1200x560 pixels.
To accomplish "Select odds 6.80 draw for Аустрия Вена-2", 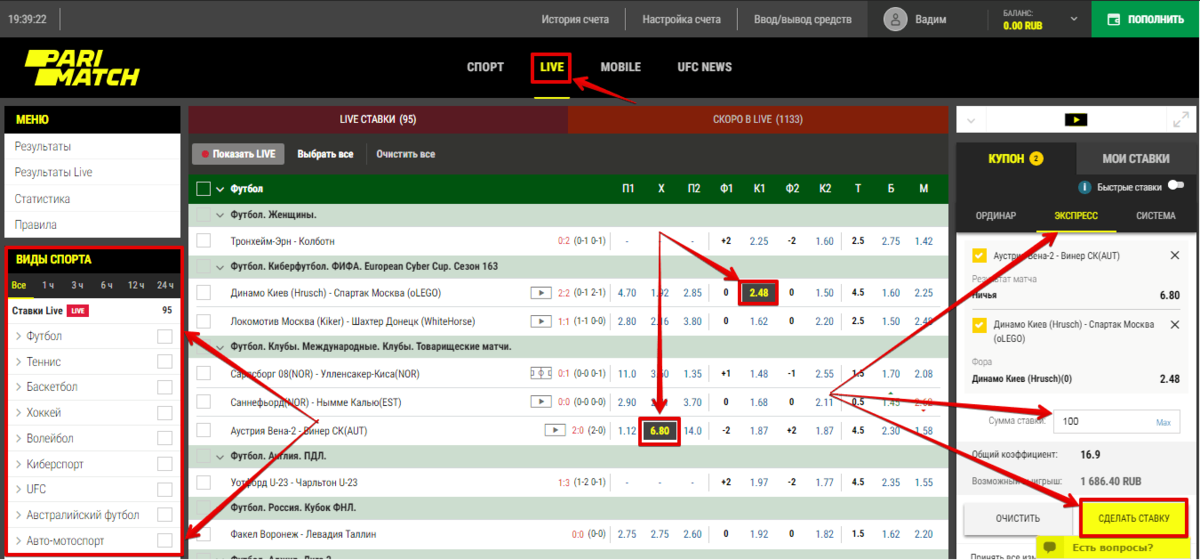I will (x=659, y=431).
